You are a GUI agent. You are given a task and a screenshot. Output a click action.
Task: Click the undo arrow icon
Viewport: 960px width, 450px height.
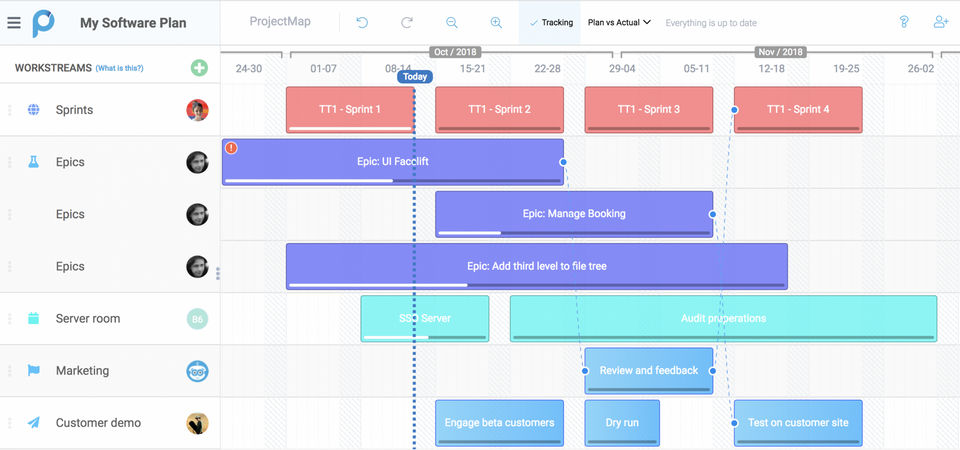tap(362, 22)
